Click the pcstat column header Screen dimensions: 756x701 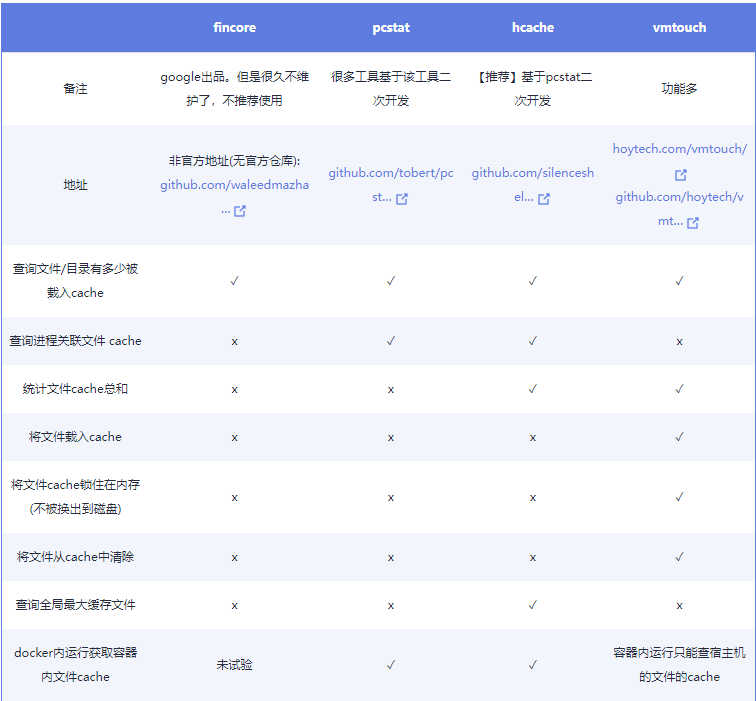coord(391,27)
